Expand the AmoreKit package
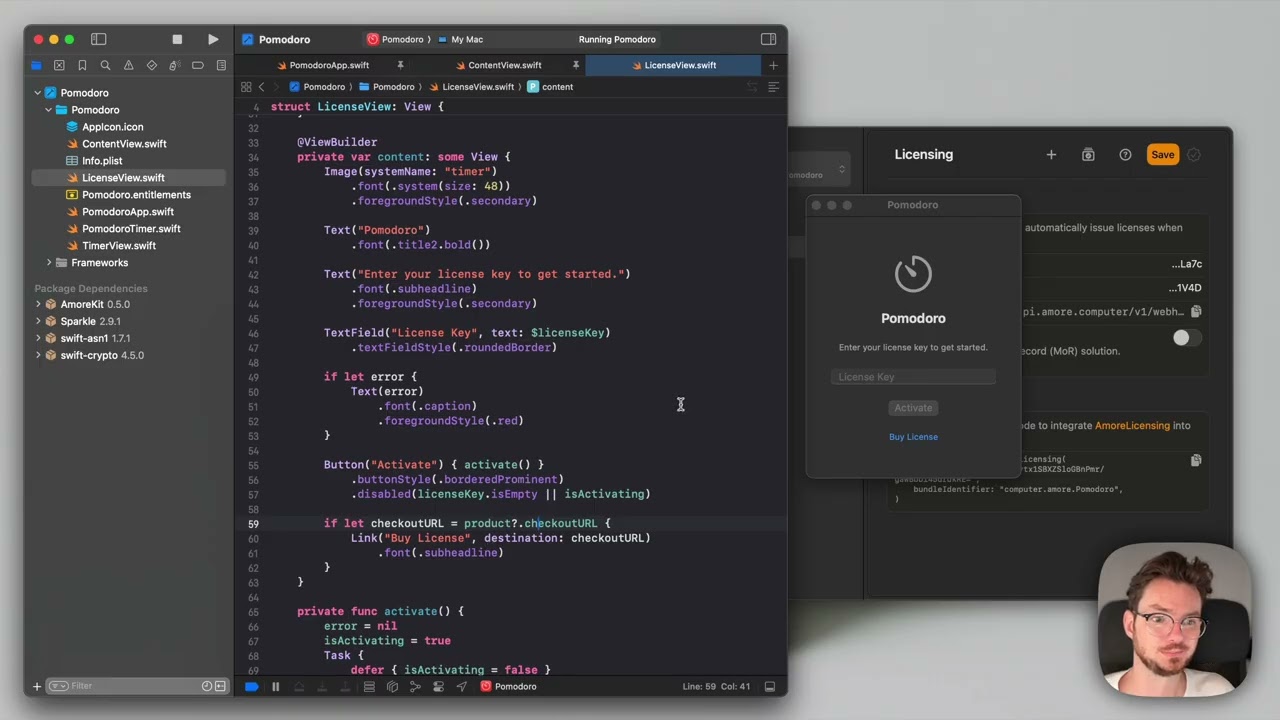Image resolution: width=1280 pixels, height=720 pixels. click(38, 305)
